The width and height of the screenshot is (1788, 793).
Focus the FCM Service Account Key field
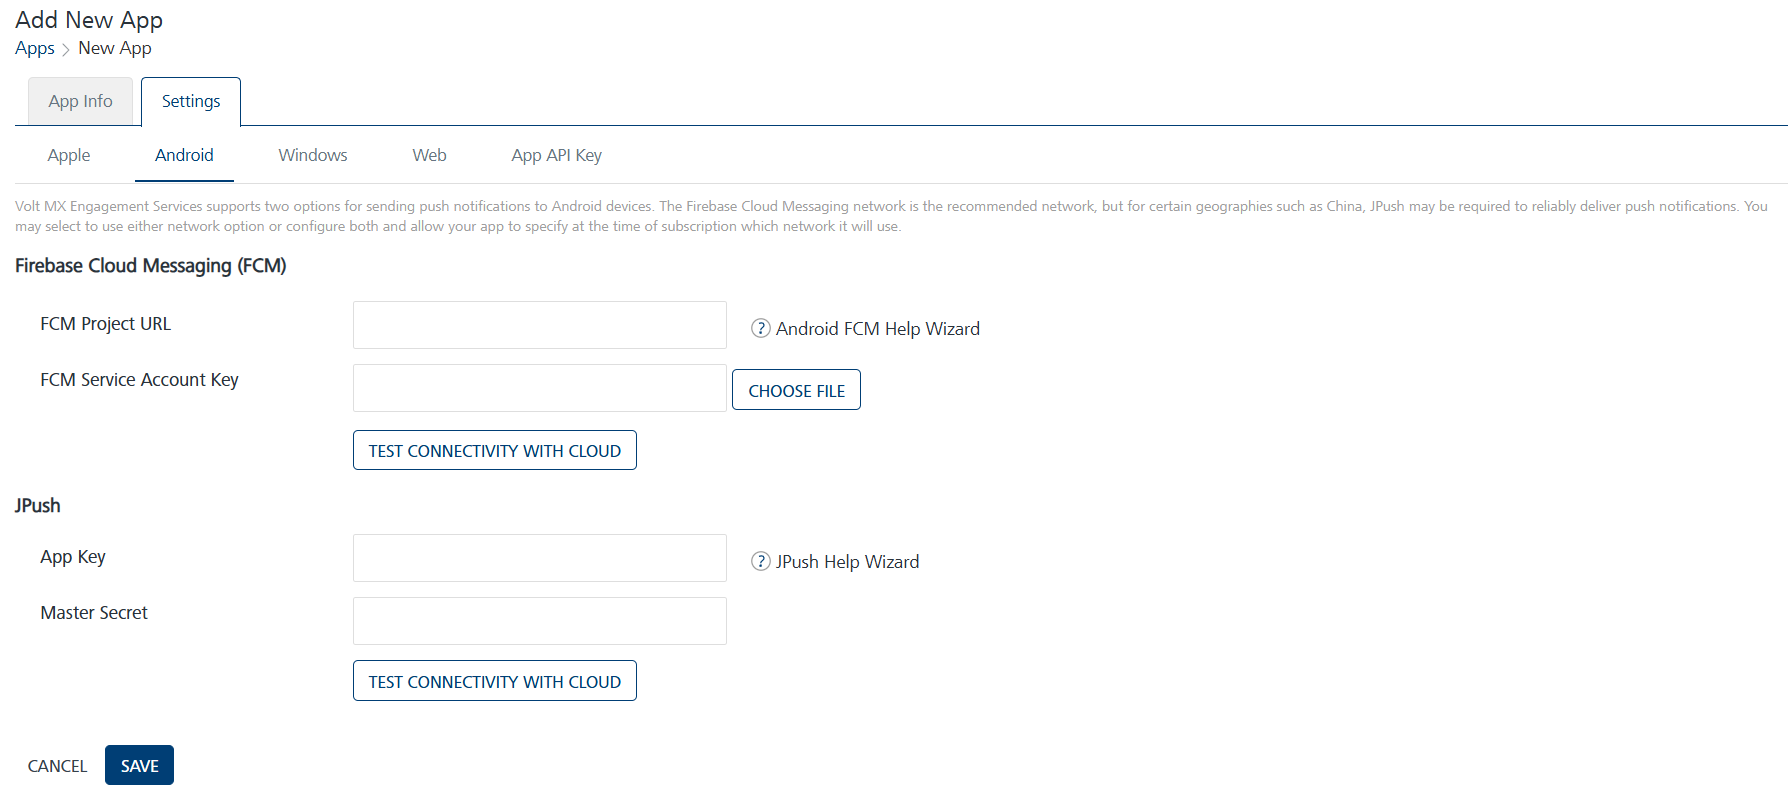[539, 388]
